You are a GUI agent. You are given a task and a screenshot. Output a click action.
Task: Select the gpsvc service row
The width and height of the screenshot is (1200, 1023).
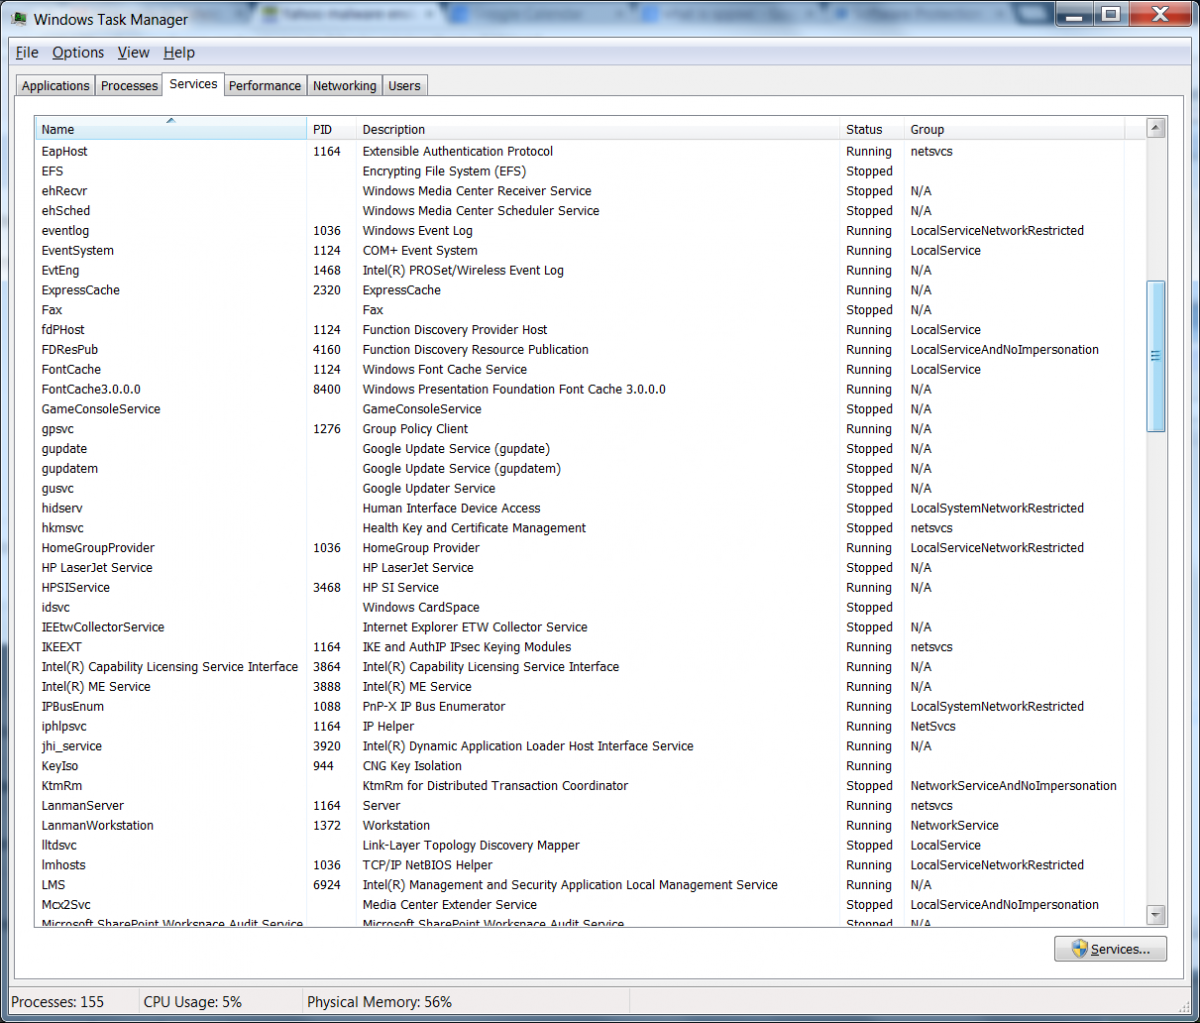tap(590, 429)
